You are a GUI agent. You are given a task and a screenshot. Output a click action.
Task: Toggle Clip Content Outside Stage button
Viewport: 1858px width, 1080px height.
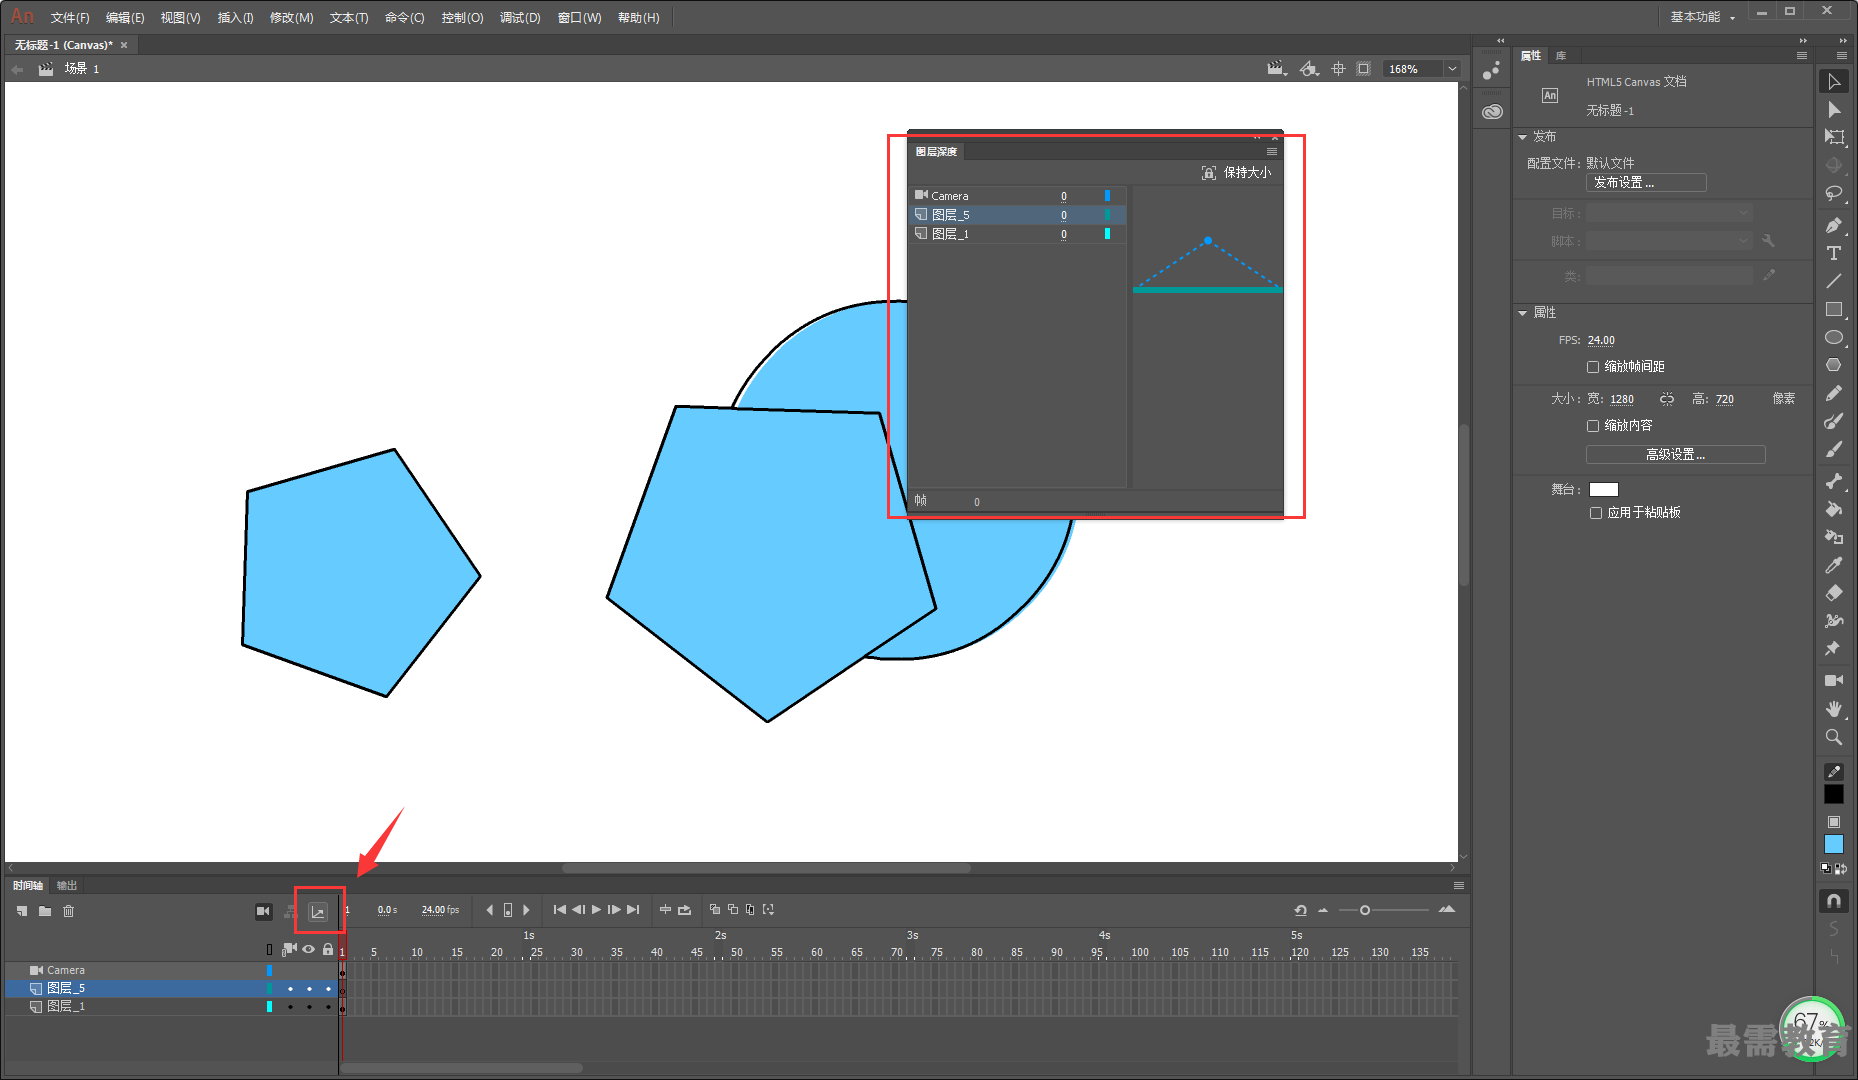tap(1364, 69)
